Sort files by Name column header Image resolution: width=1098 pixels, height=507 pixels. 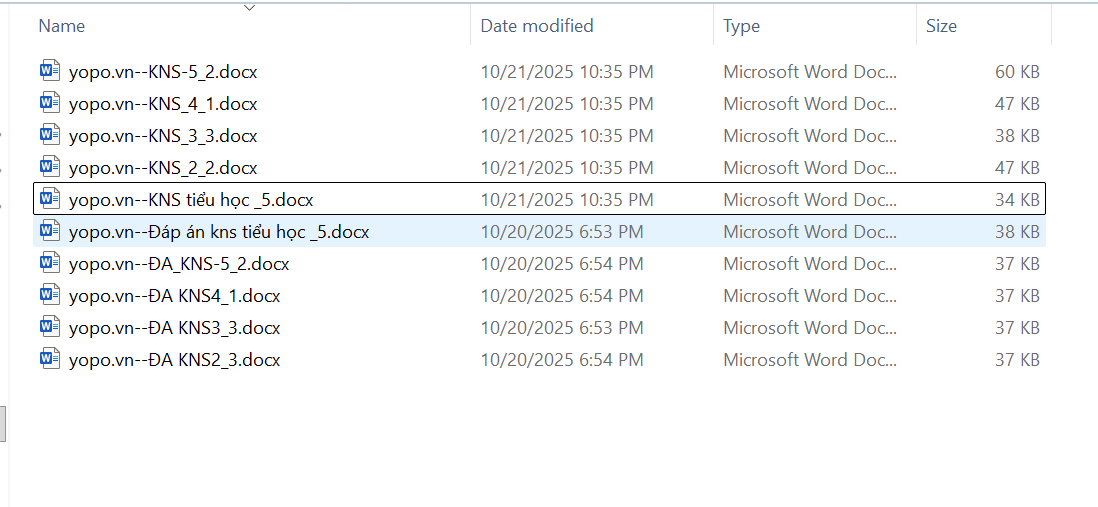[62, 26]
